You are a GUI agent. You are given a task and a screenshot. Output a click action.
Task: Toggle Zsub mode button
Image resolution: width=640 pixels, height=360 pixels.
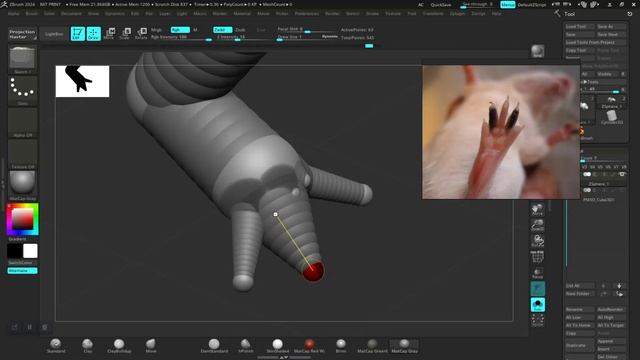tap(240, 30)
